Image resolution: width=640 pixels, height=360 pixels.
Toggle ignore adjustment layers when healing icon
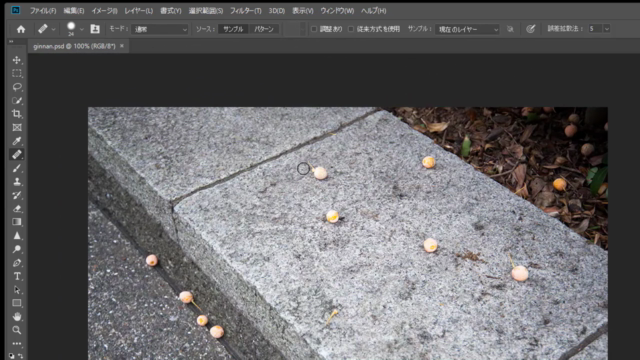coord(510,29)
